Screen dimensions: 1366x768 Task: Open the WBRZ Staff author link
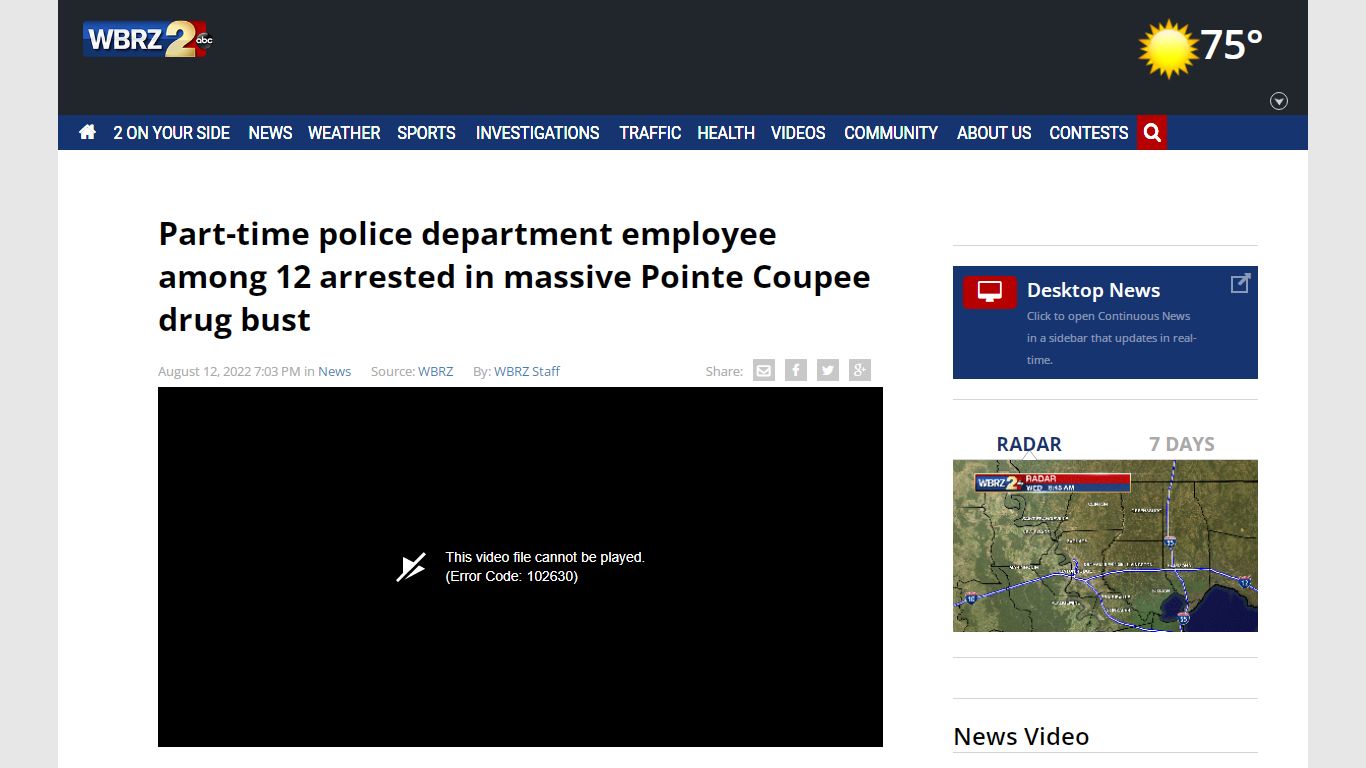pyautogui.click(x=527, y=371)
